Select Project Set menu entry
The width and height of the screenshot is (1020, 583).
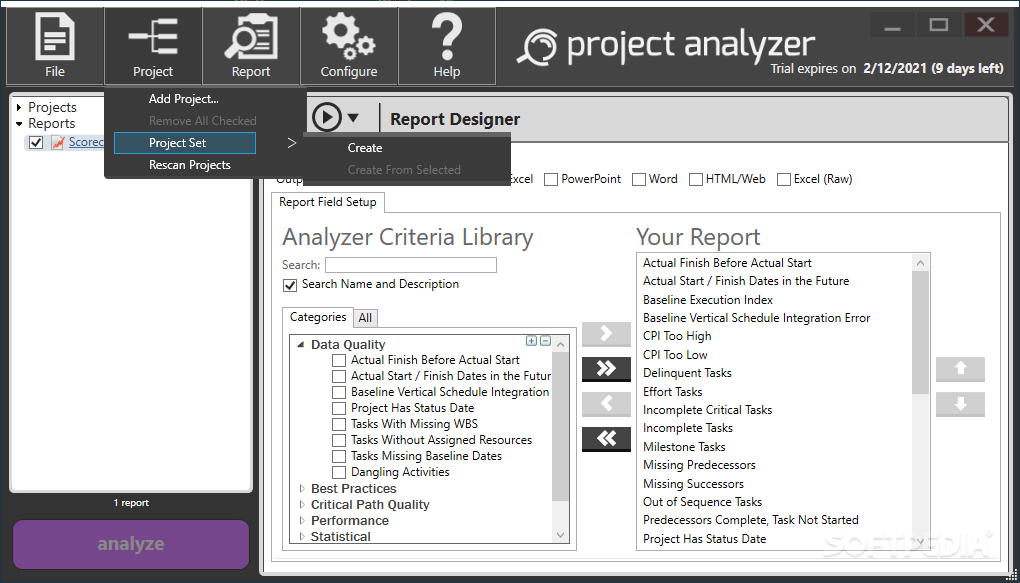[185, 143]
